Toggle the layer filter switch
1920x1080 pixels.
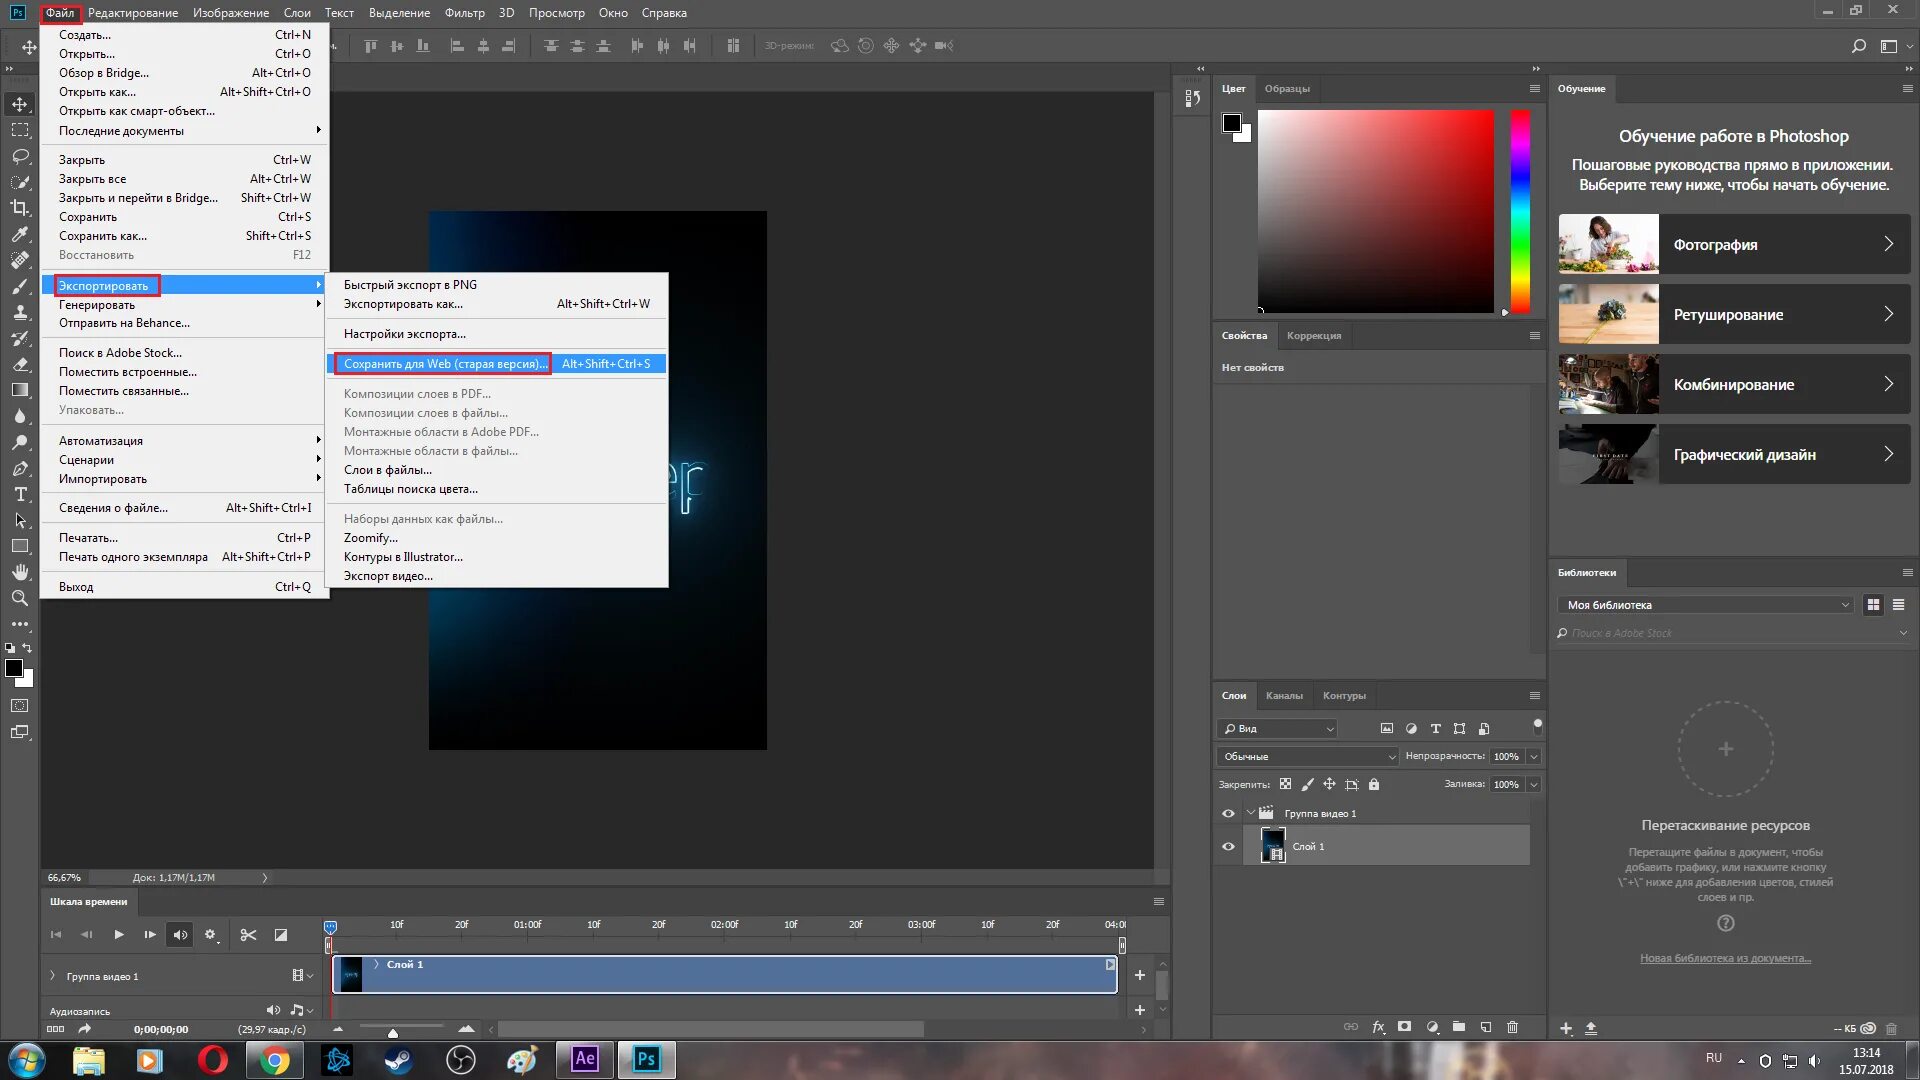1538,726
